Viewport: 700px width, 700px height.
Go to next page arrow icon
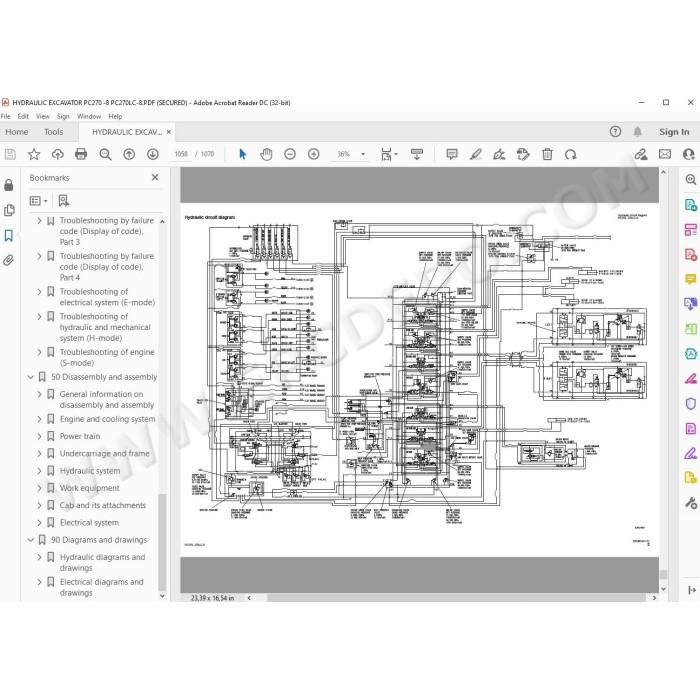pos(153,154)
